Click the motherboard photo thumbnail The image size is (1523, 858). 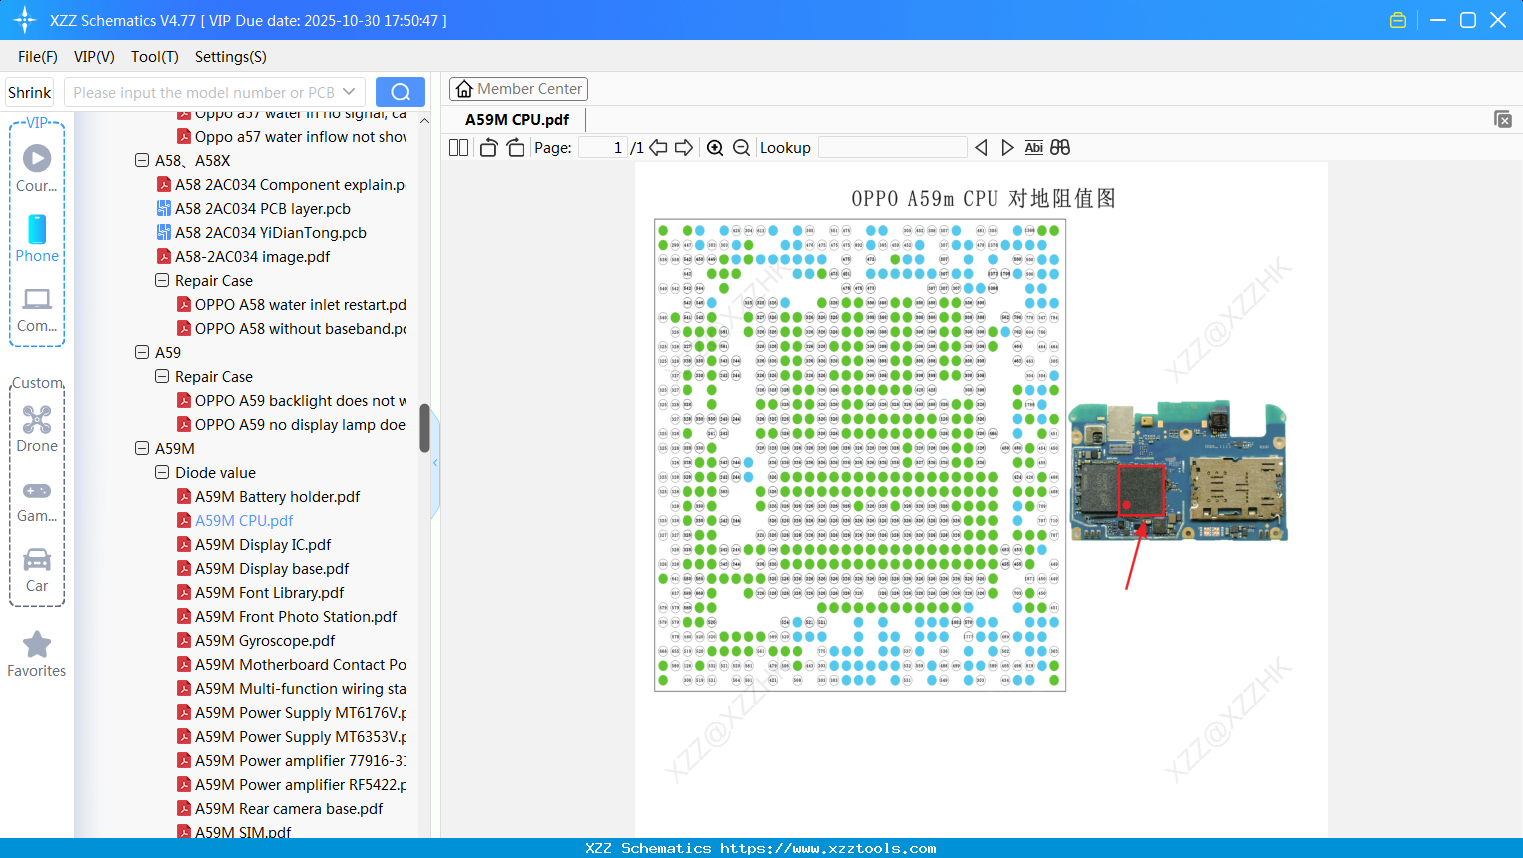pyautogui.click(x=1178, y=471)
